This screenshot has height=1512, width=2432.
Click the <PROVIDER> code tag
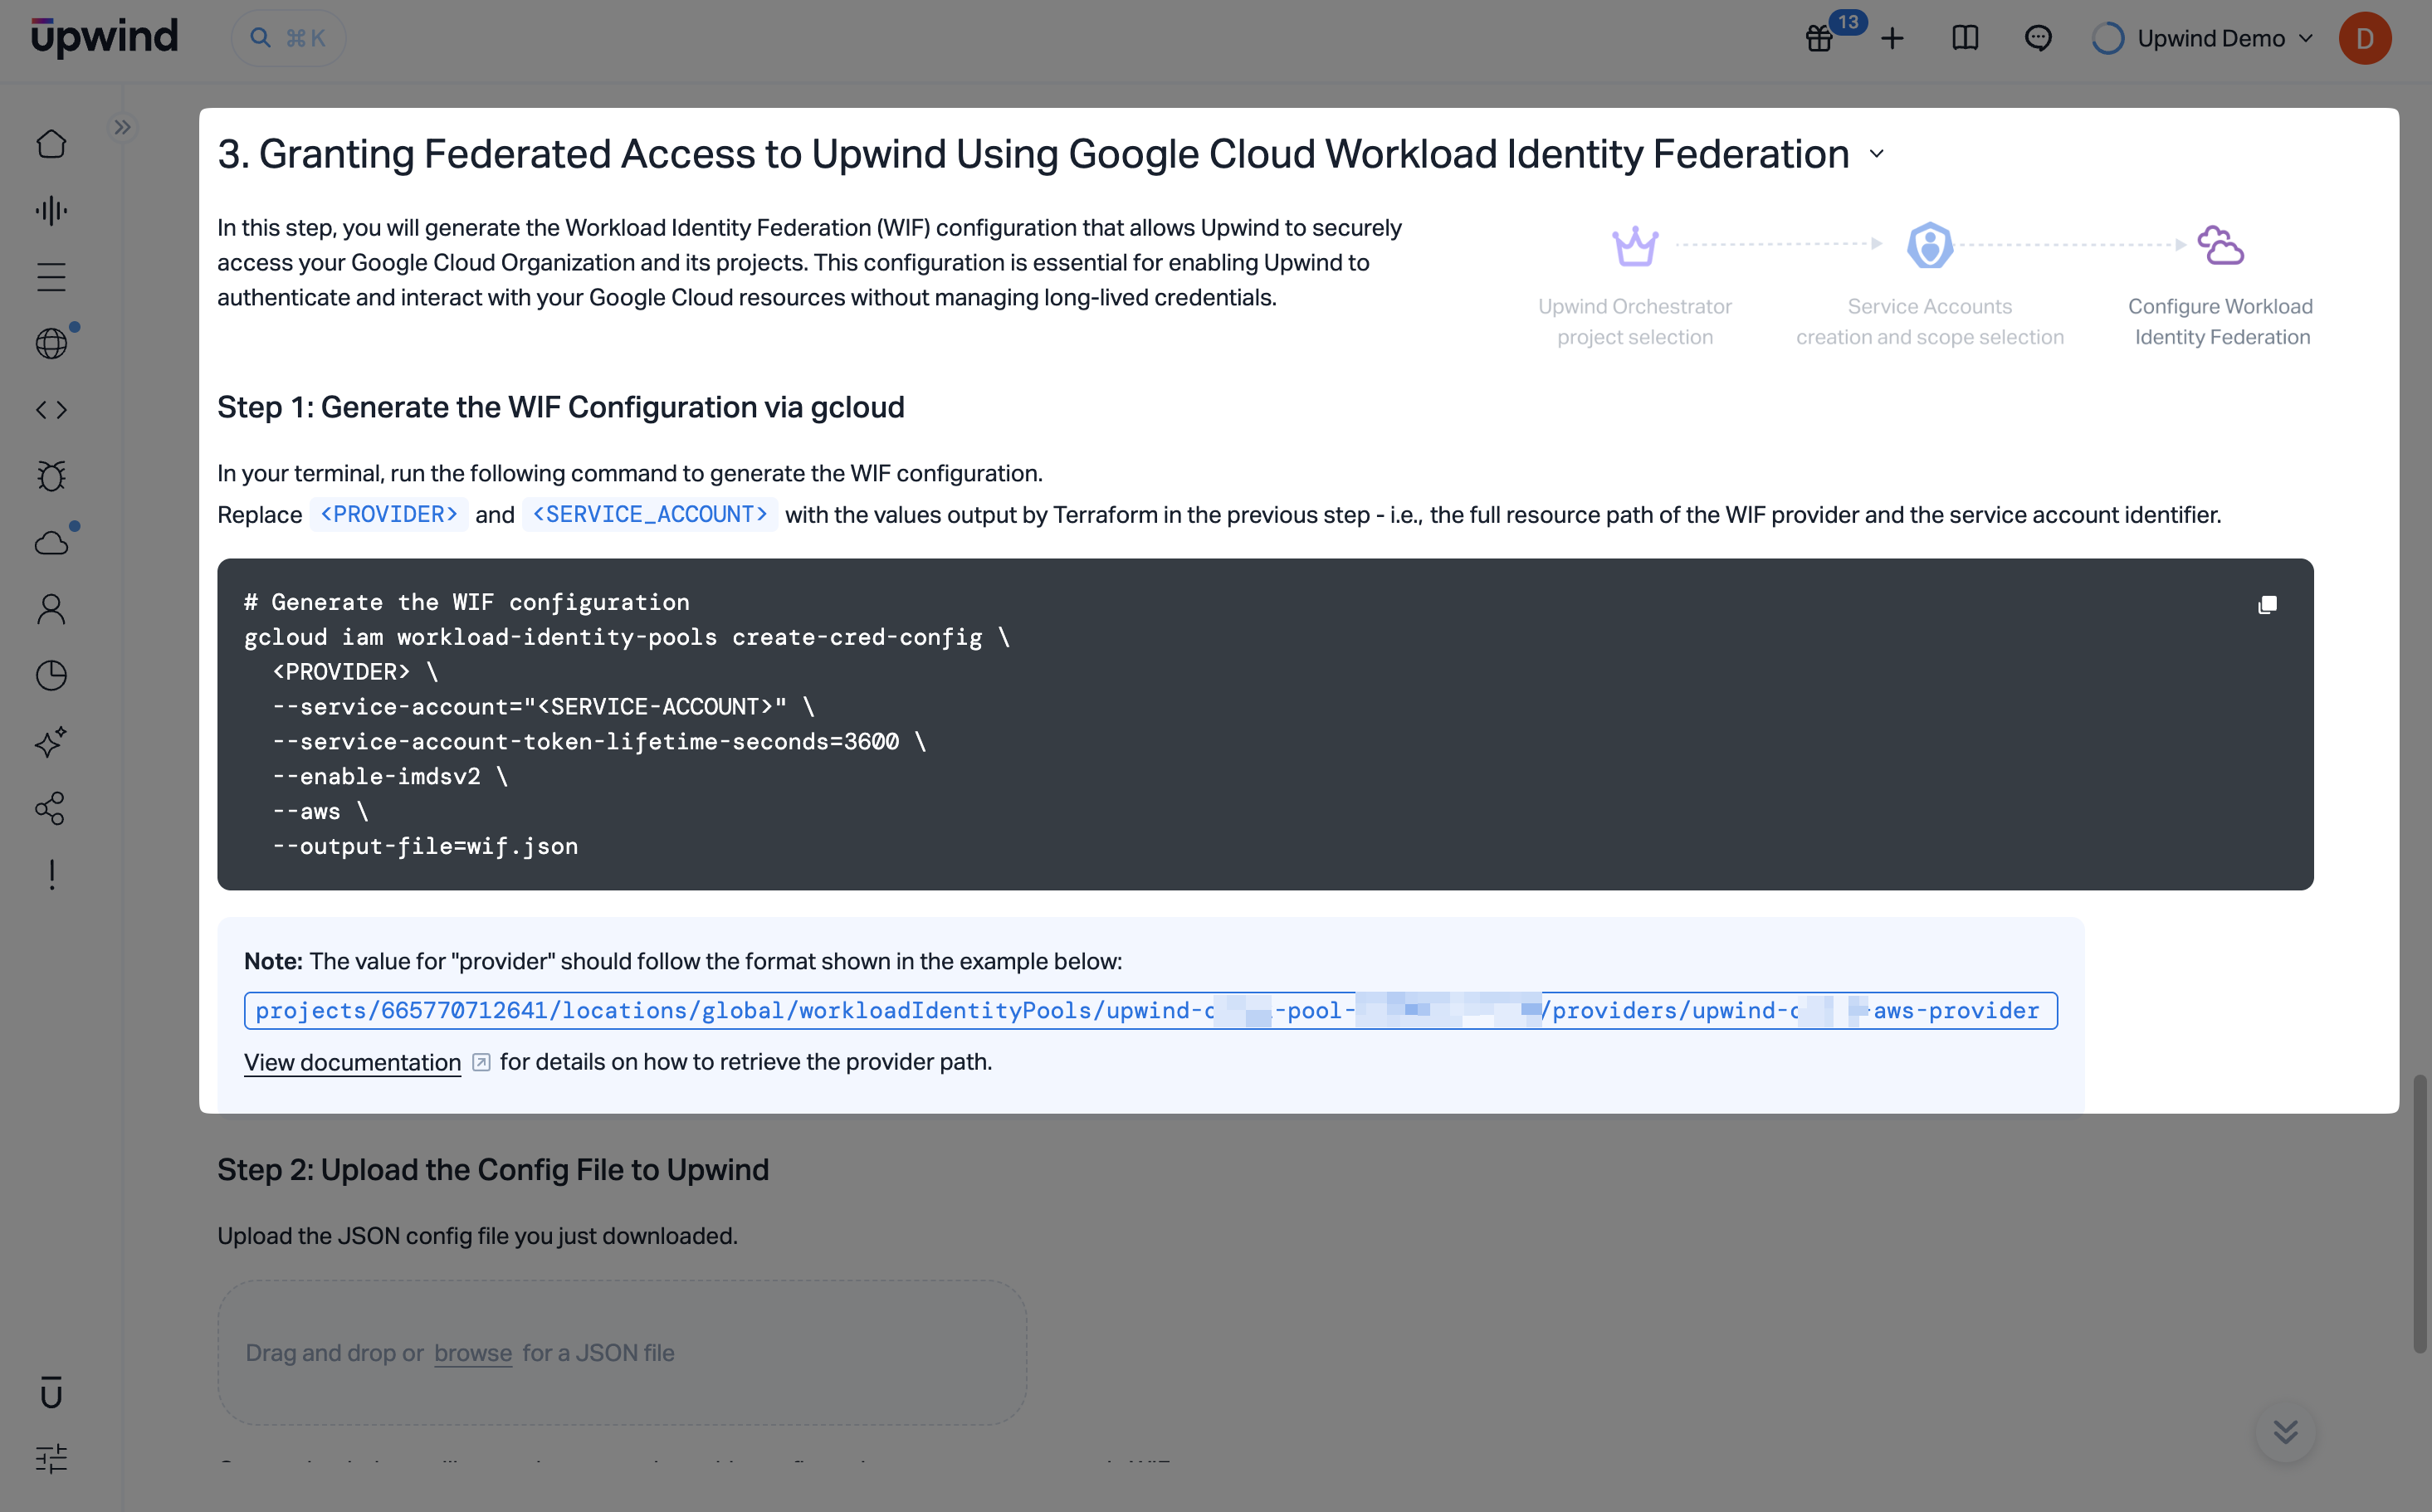point(389,514)
